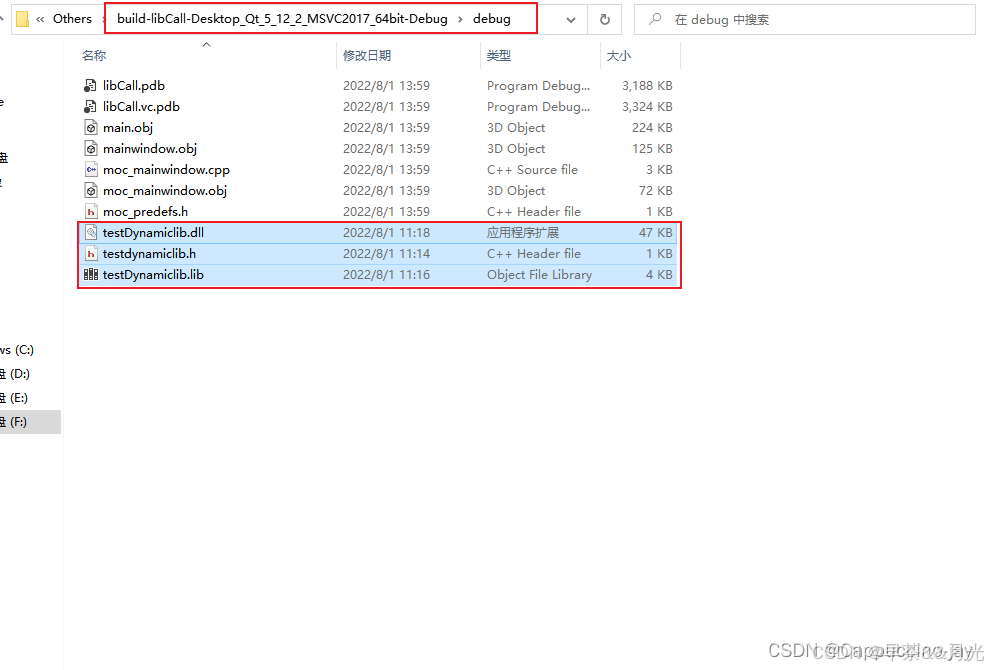Screen dimensions: 988x670
Task: Expand the chevron after the build-libCall folder
Action: click(460, 20)
